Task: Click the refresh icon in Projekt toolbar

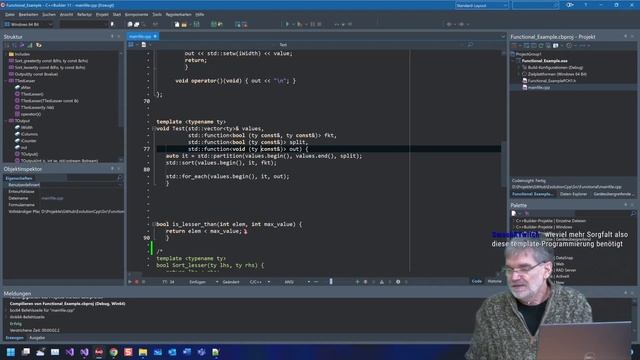Action: (x=541, y=45)
